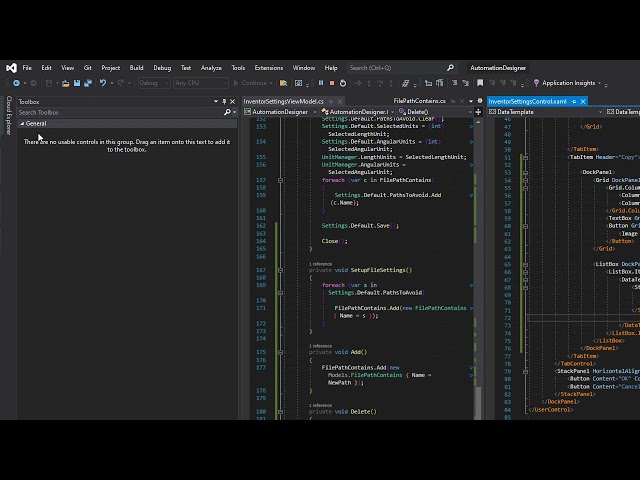The width and height of the screenshot is (640, 480).
Task: Collapse the Add method at line 175
Action: click(x=280, y=352)
